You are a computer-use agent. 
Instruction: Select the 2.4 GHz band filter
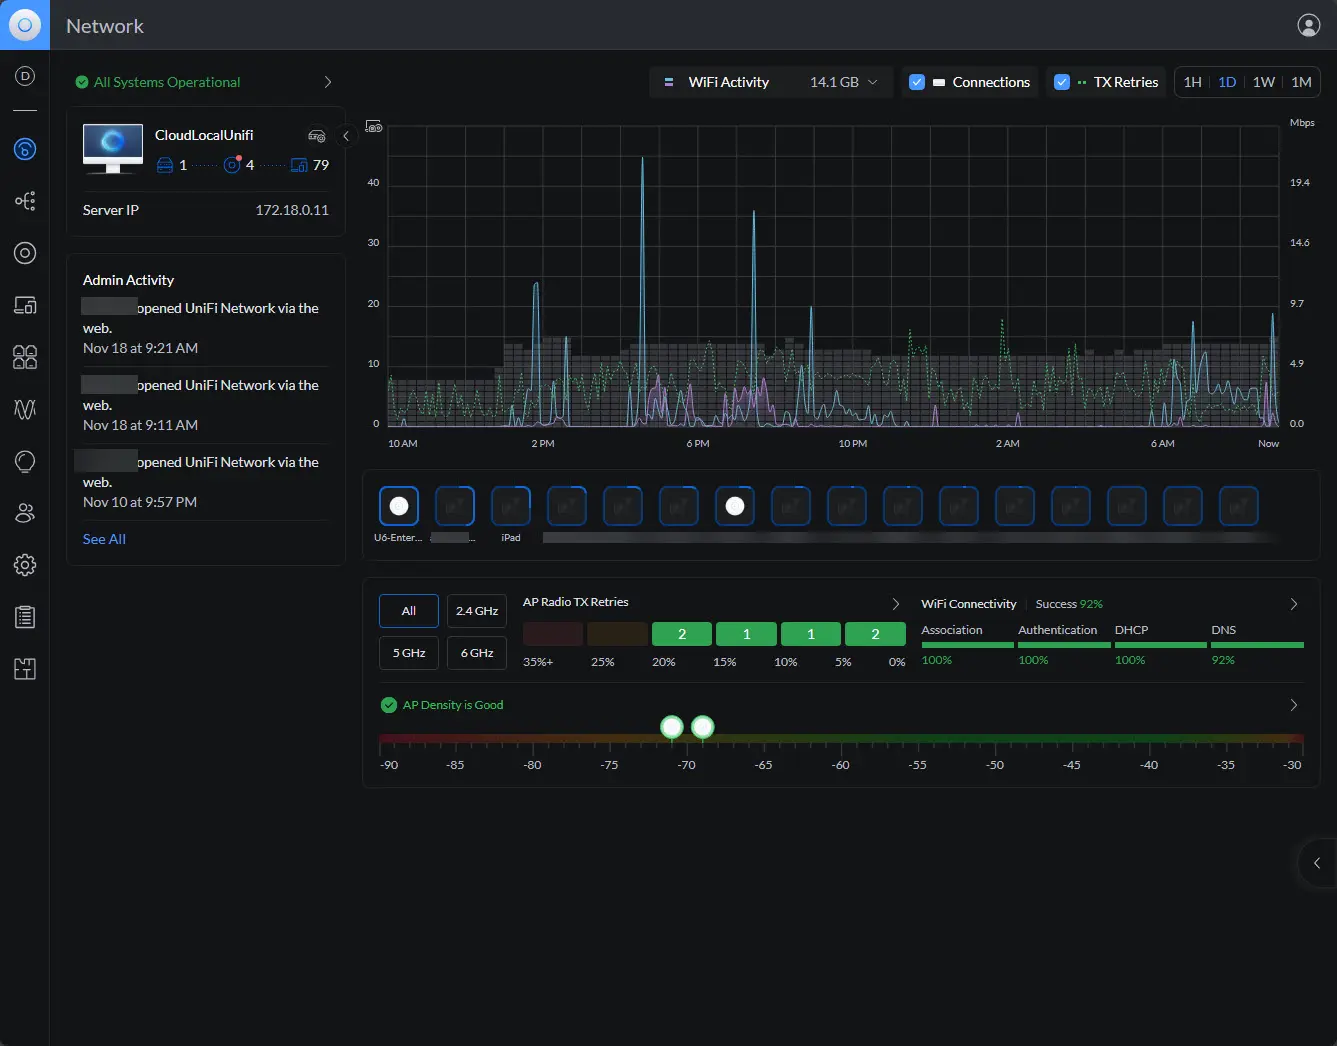point(476,611)
